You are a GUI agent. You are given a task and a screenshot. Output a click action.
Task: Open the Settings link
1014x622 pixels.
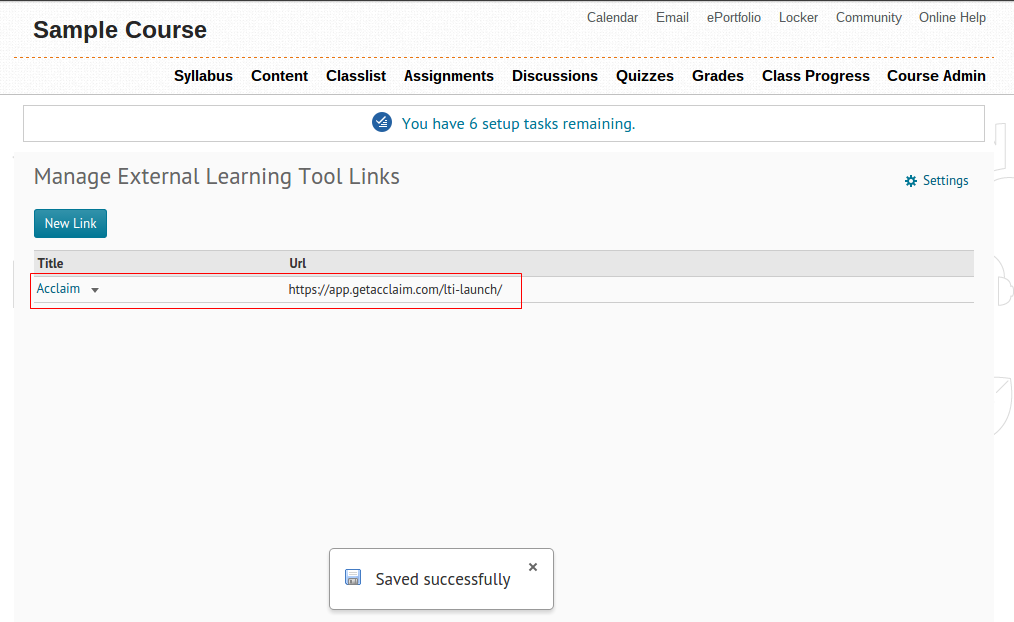pyautogui.click(x=945, y=181)
